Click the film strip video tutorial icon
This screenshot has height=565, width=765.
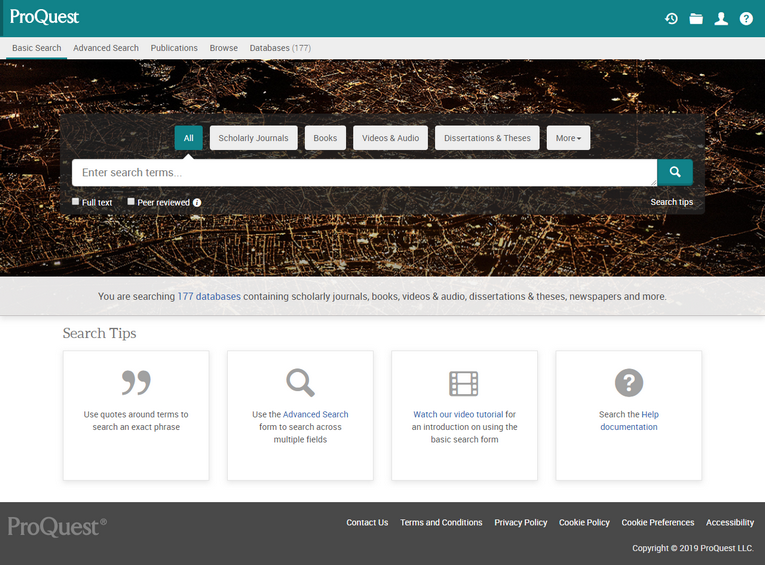click(x=464, y=383)
